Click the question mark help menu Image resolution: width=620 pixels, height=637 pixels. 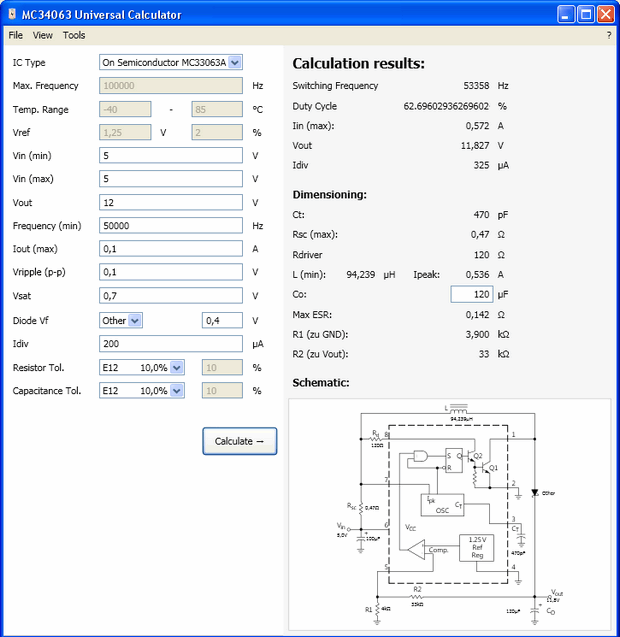click(609, 35)
